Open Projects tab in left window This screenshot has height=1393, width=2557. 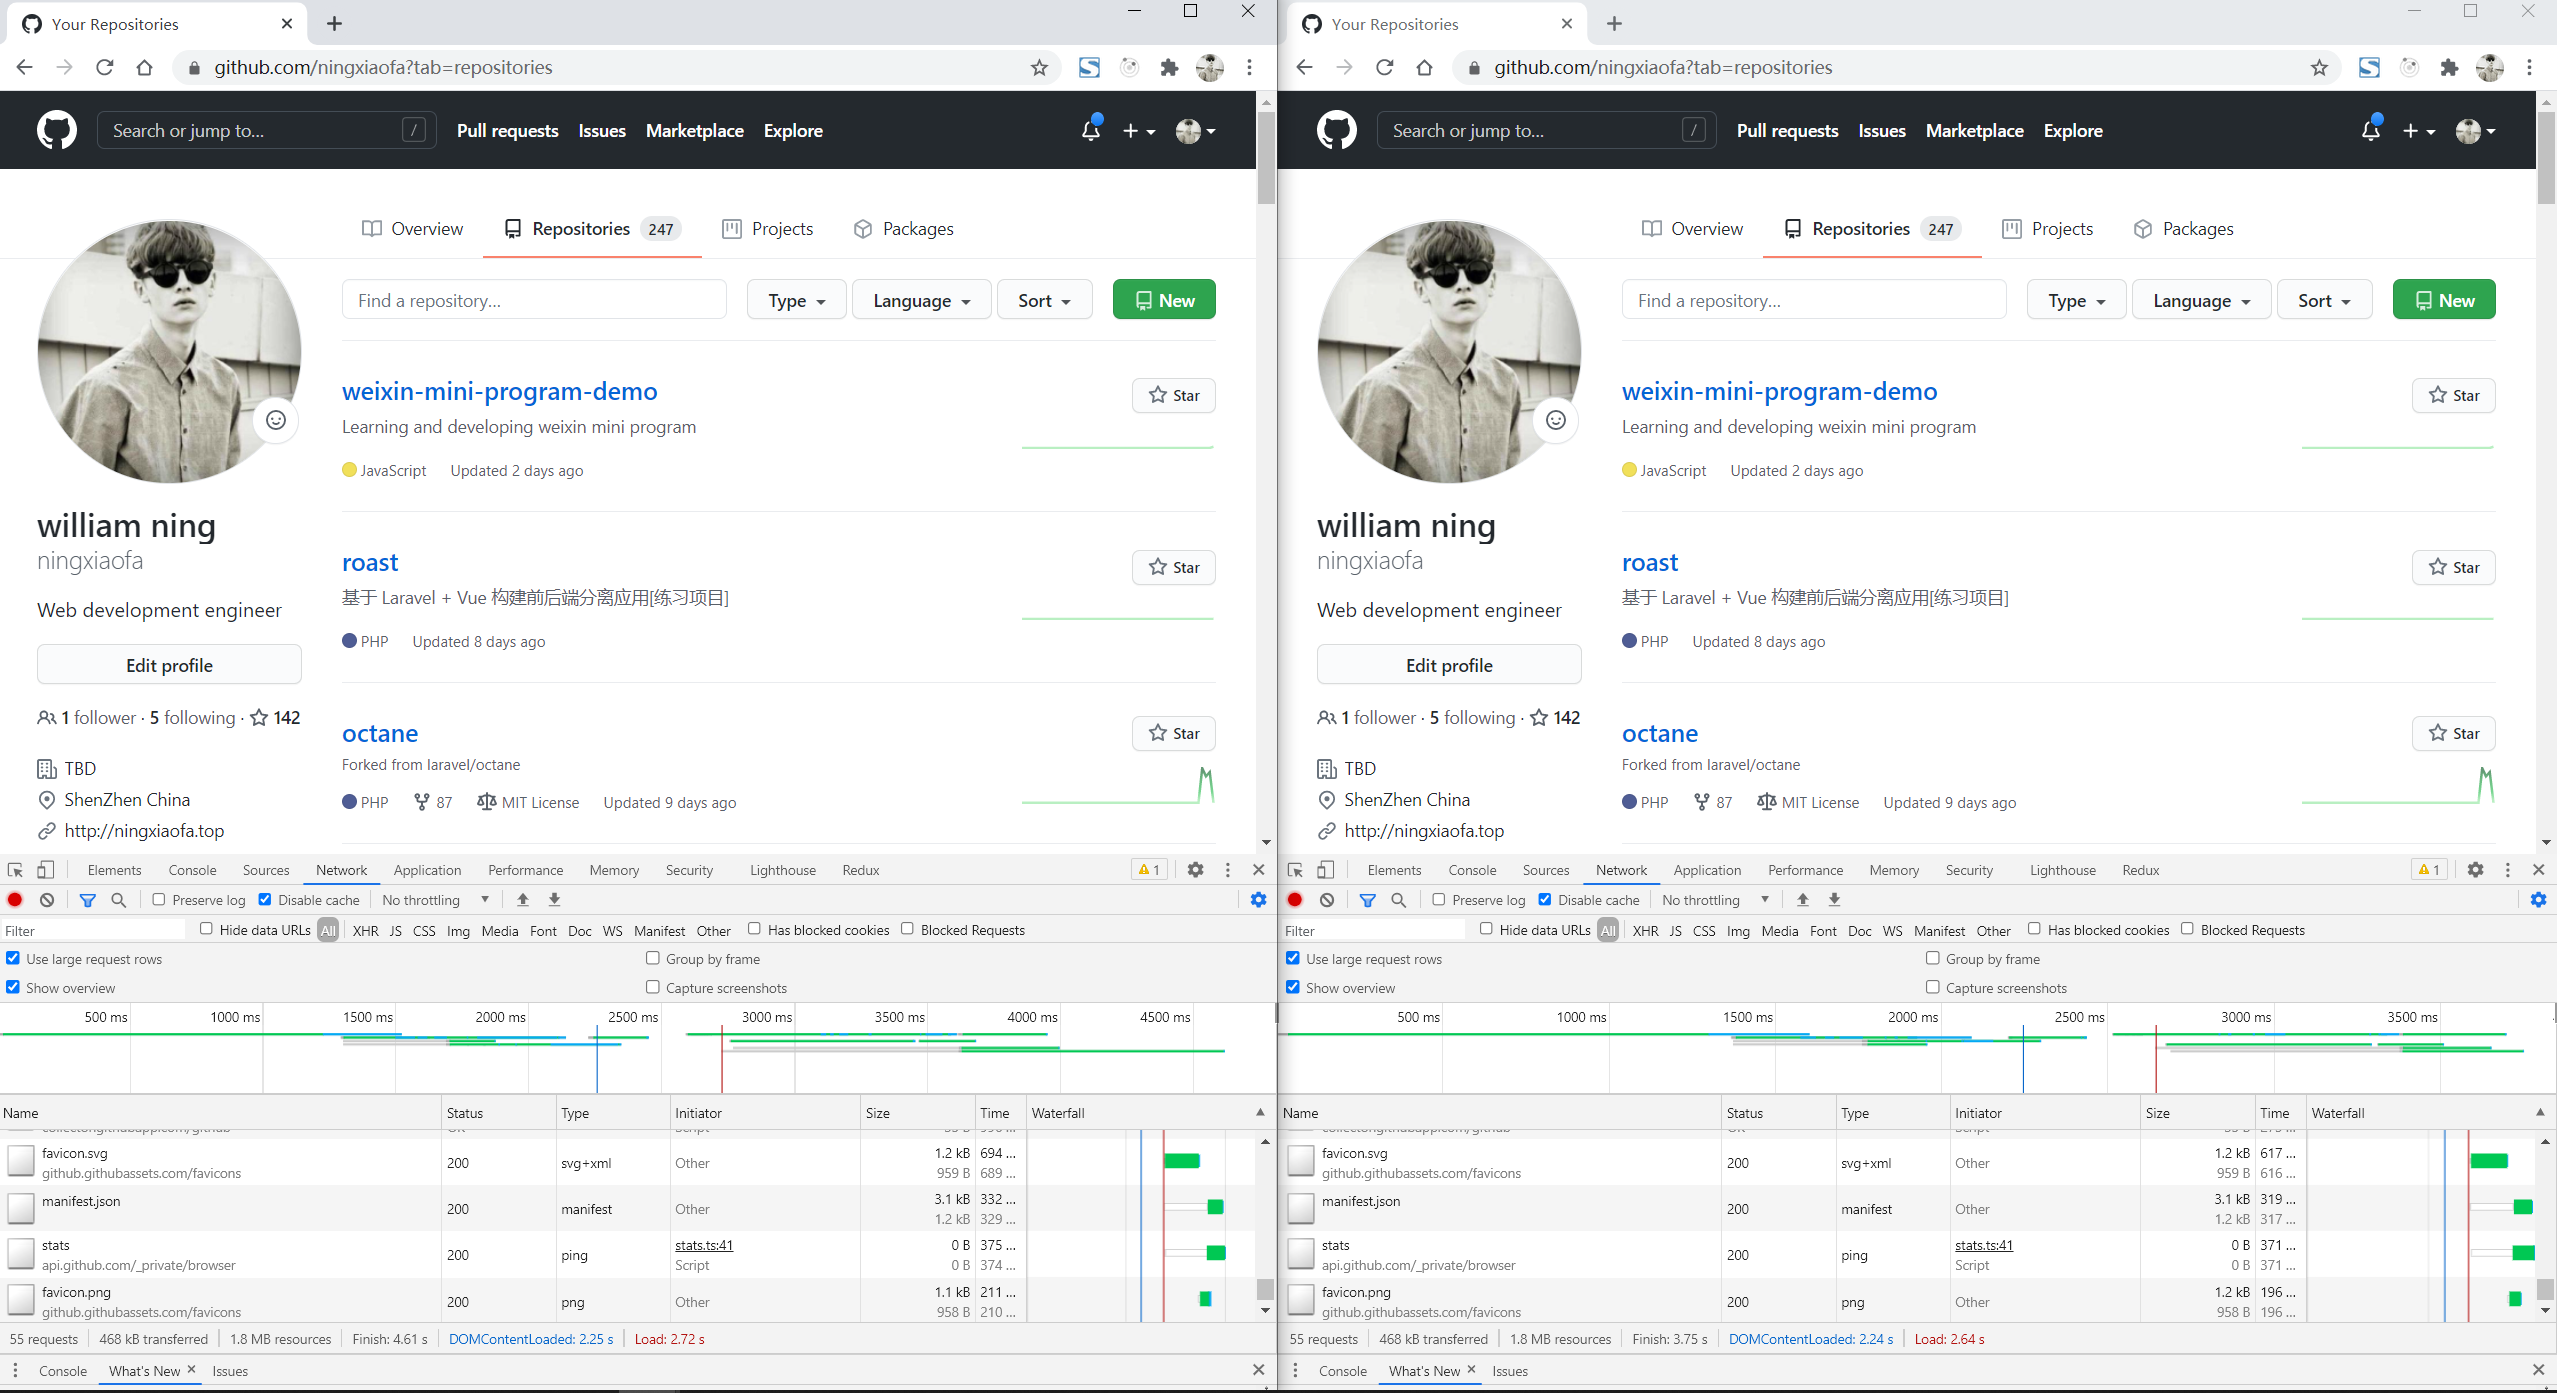tap(767, 229)
